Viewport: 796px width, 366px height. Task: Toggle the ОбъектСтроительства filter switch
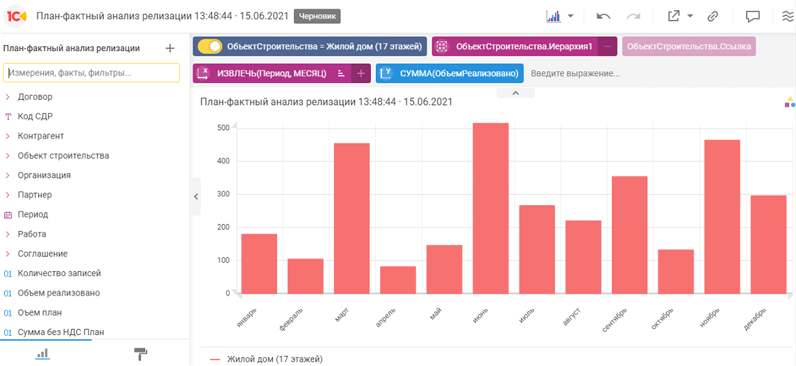[x=209, y=46]
